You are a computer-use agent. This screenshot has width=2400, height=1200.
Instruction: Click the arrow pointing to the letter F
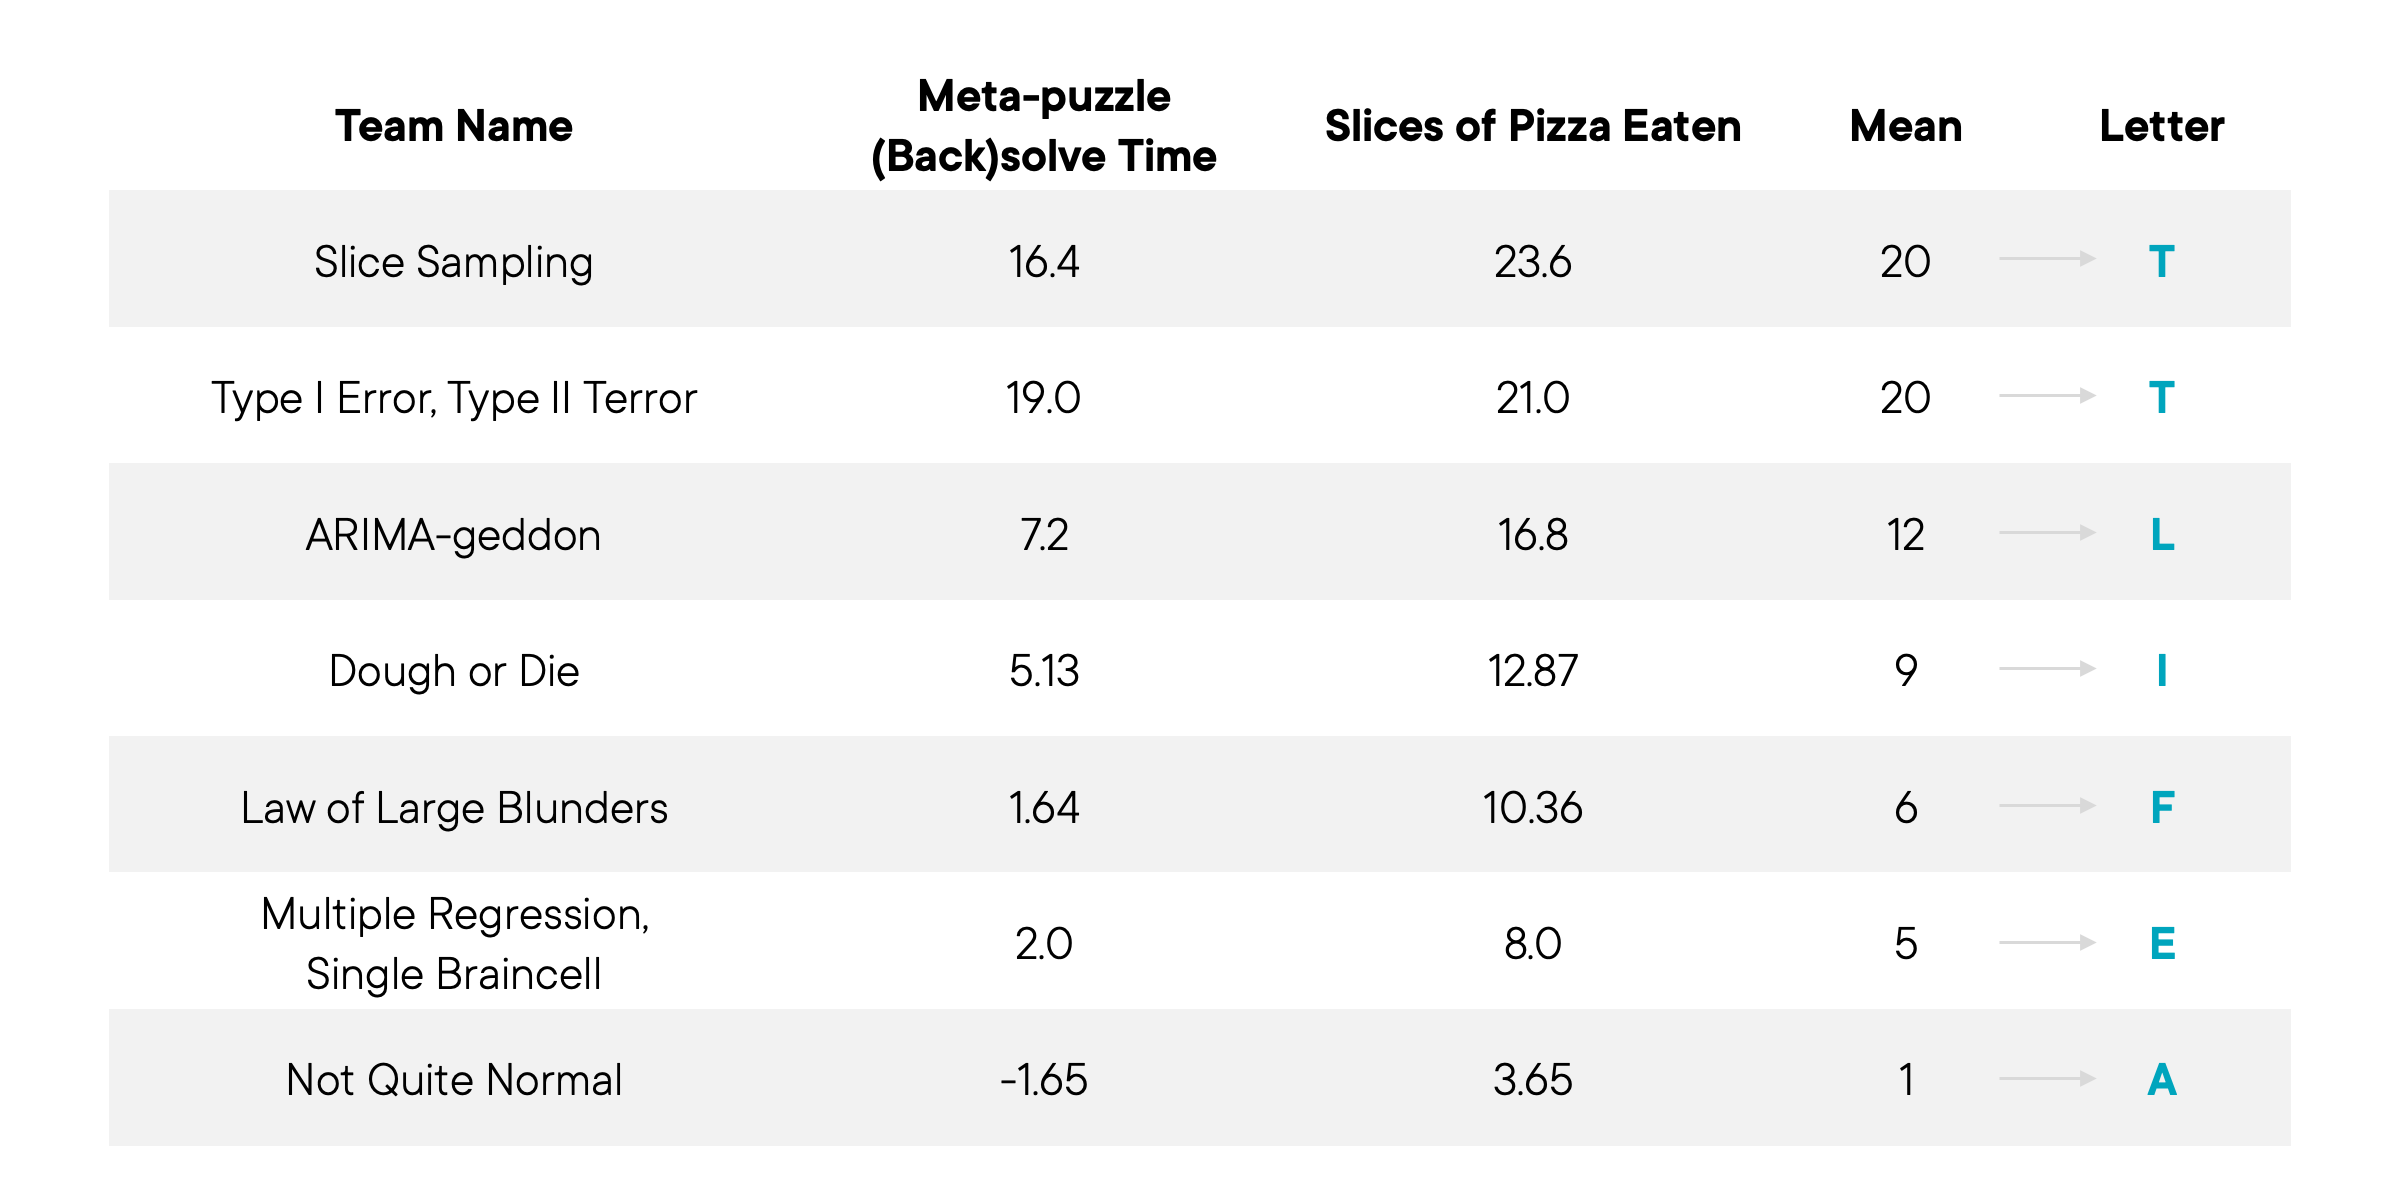(2047, 806)
